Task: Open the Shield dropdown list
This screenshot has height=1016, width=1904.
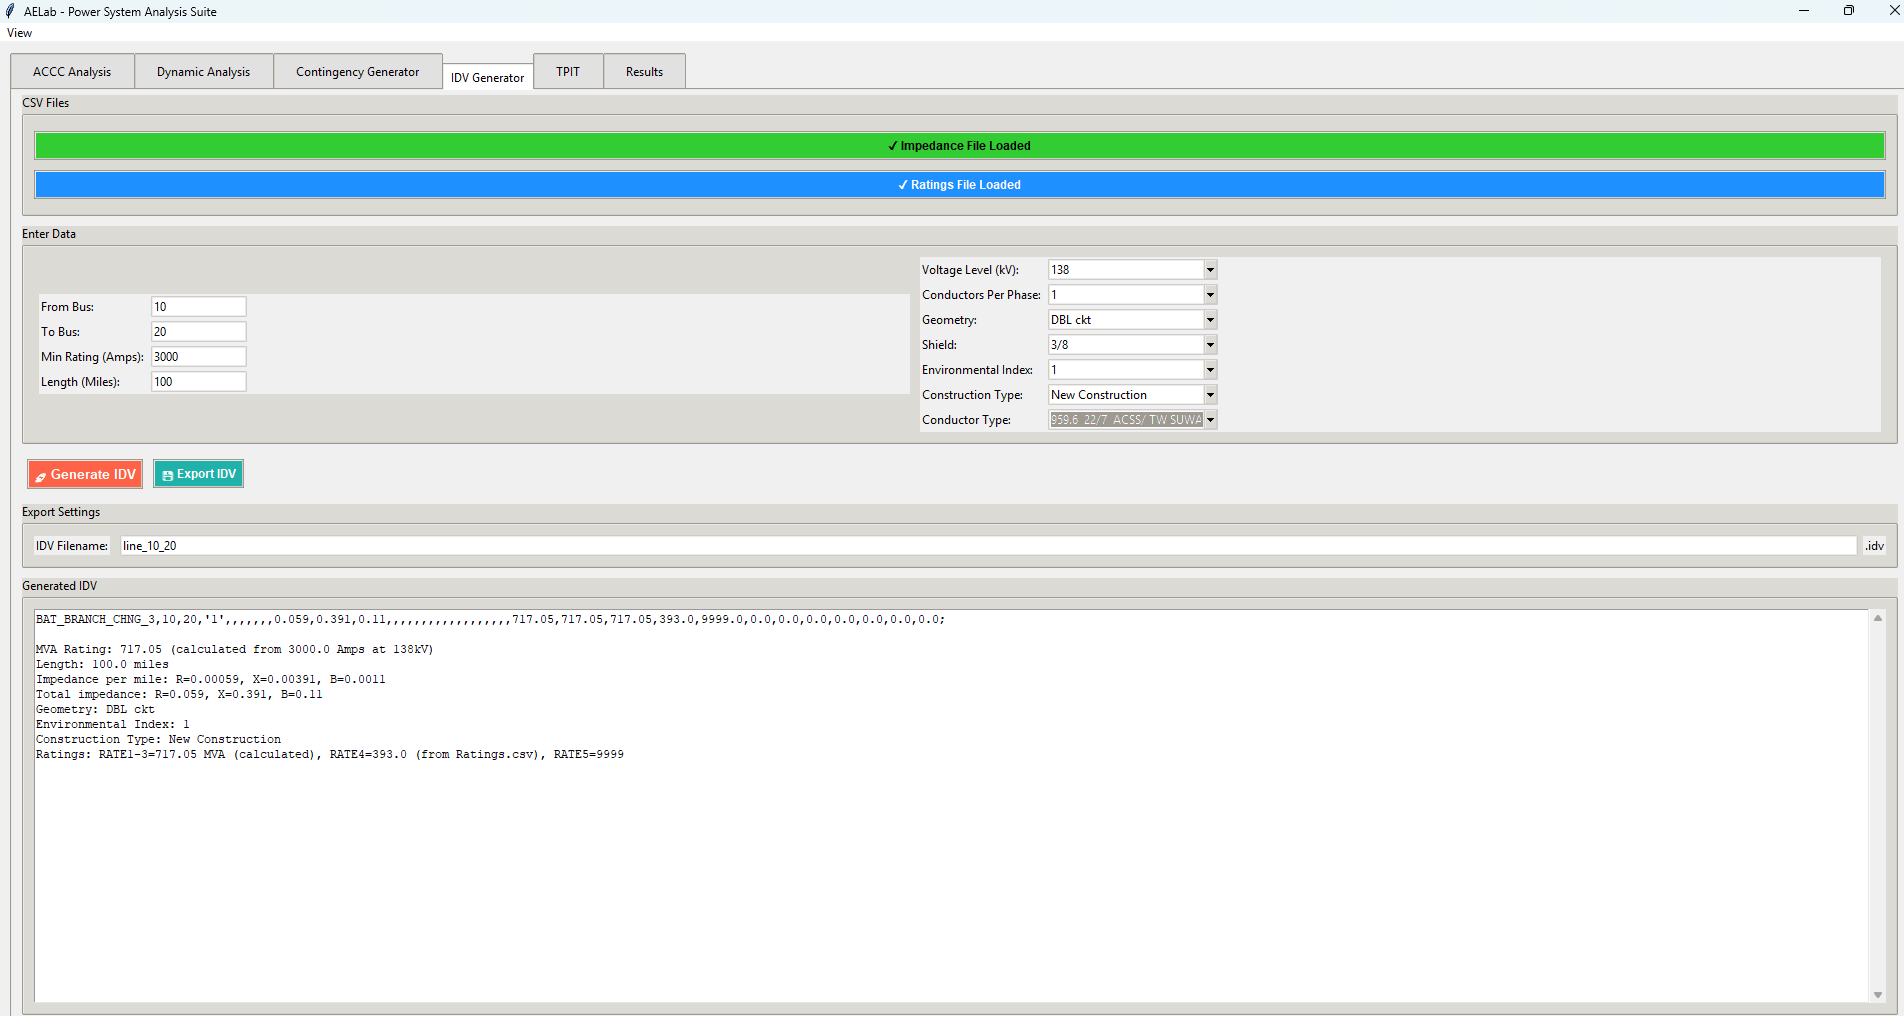Action: click(1210, 345)
